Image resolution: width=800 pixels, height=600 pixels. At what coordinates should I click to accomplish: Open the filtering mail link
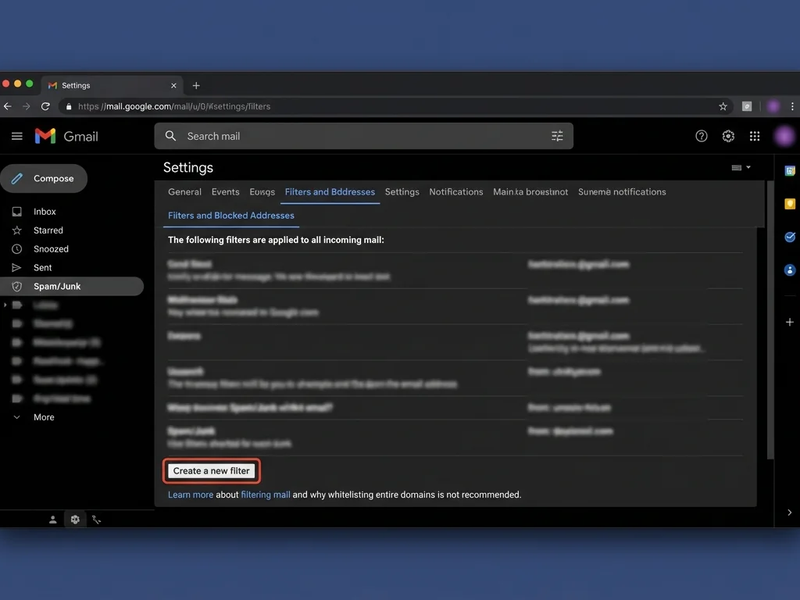266,493
